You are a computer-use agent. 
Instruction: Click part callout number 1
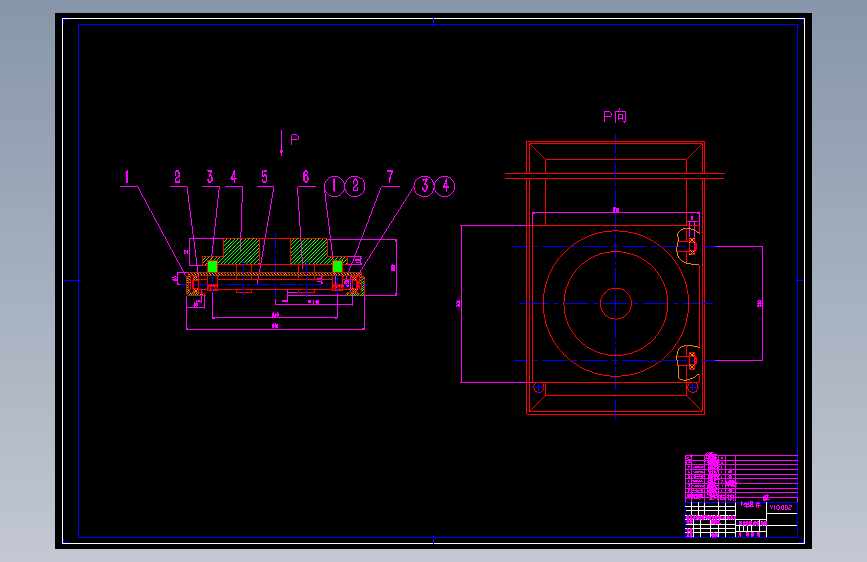pyautogui.click(x=127, y=177)
